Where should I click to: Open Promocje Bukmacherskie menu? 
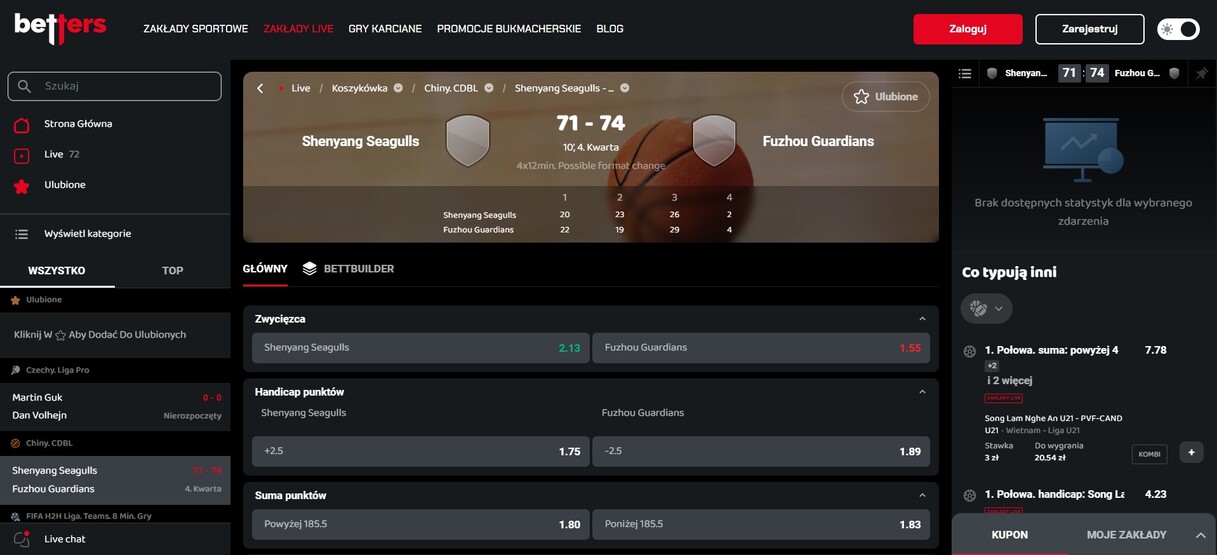click(509, 29)
